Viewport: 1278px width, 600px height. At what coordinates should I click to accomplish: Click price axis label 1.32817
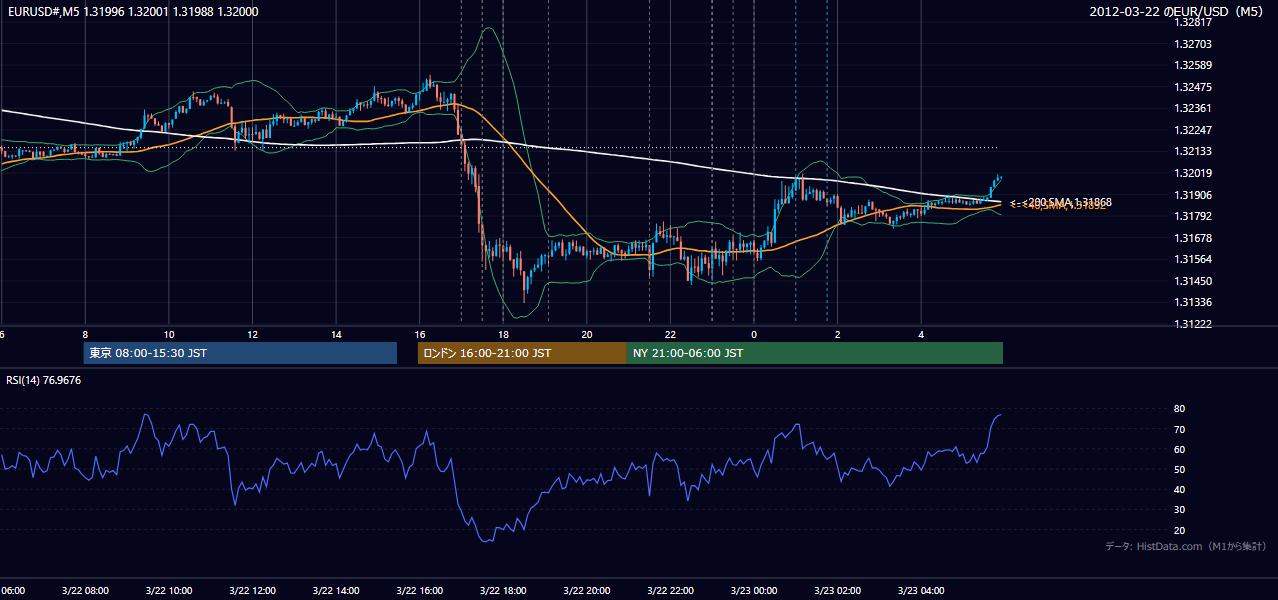[1194, 23]
